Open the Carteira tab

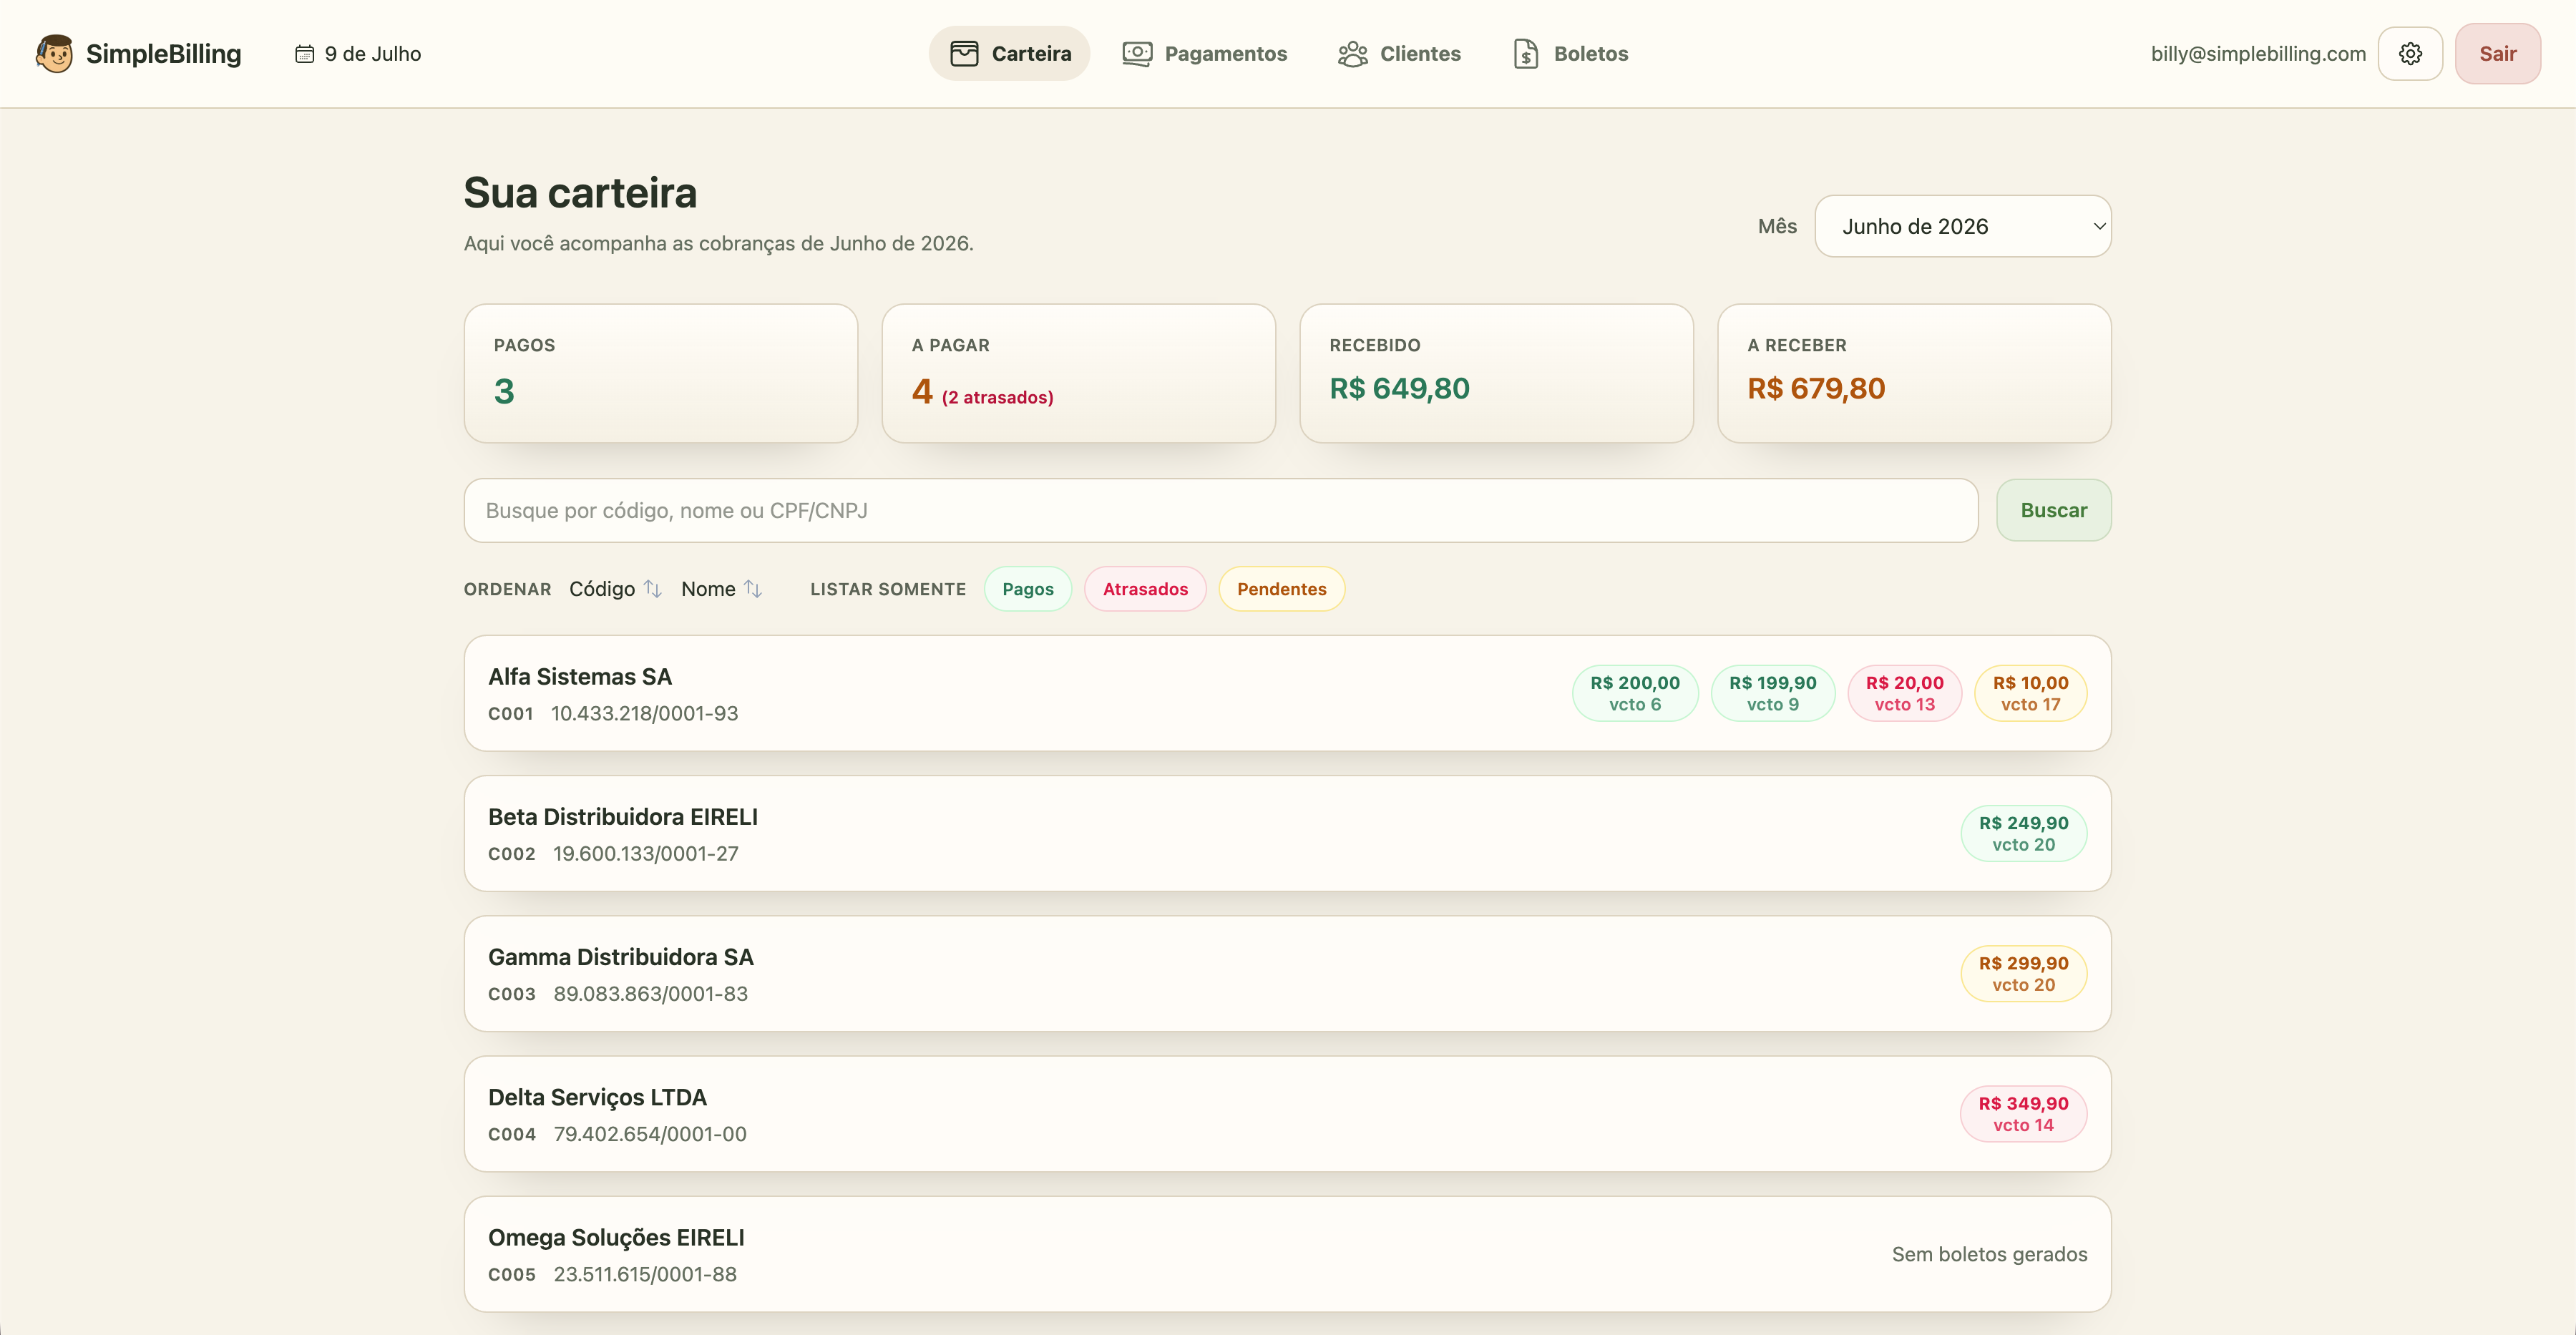(x=1009, y=53)
